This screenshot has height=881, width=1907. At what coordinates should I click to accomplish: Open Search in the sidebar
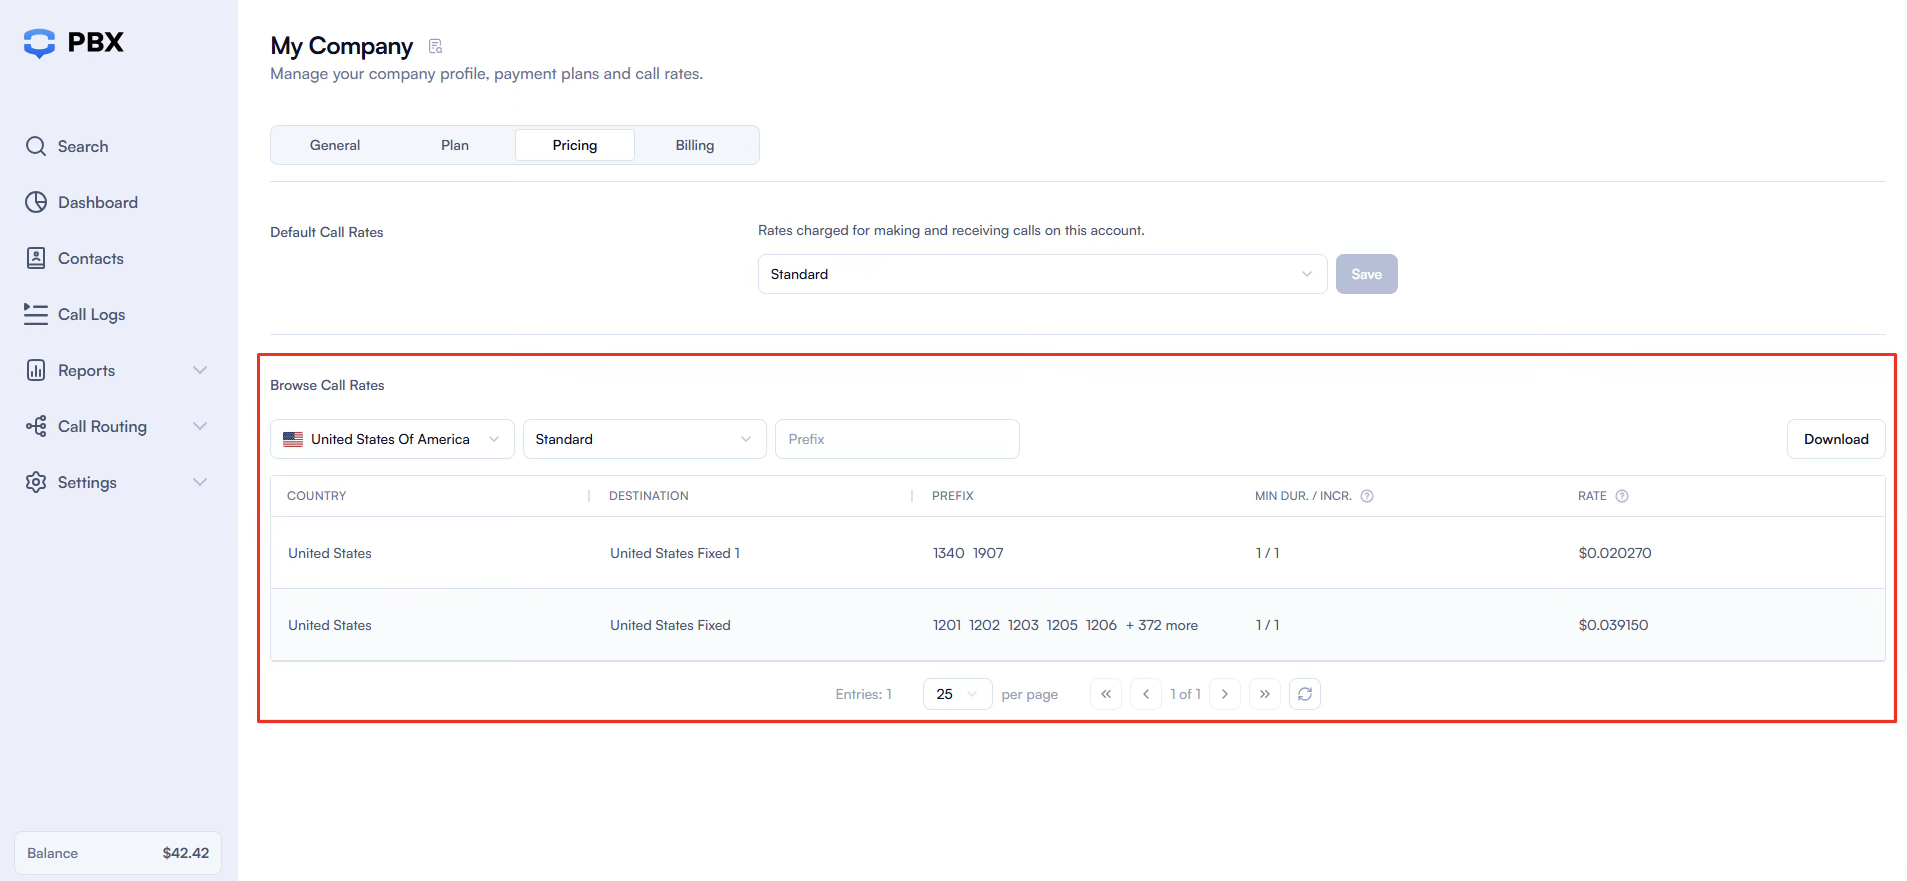click(x=83, y=146)
